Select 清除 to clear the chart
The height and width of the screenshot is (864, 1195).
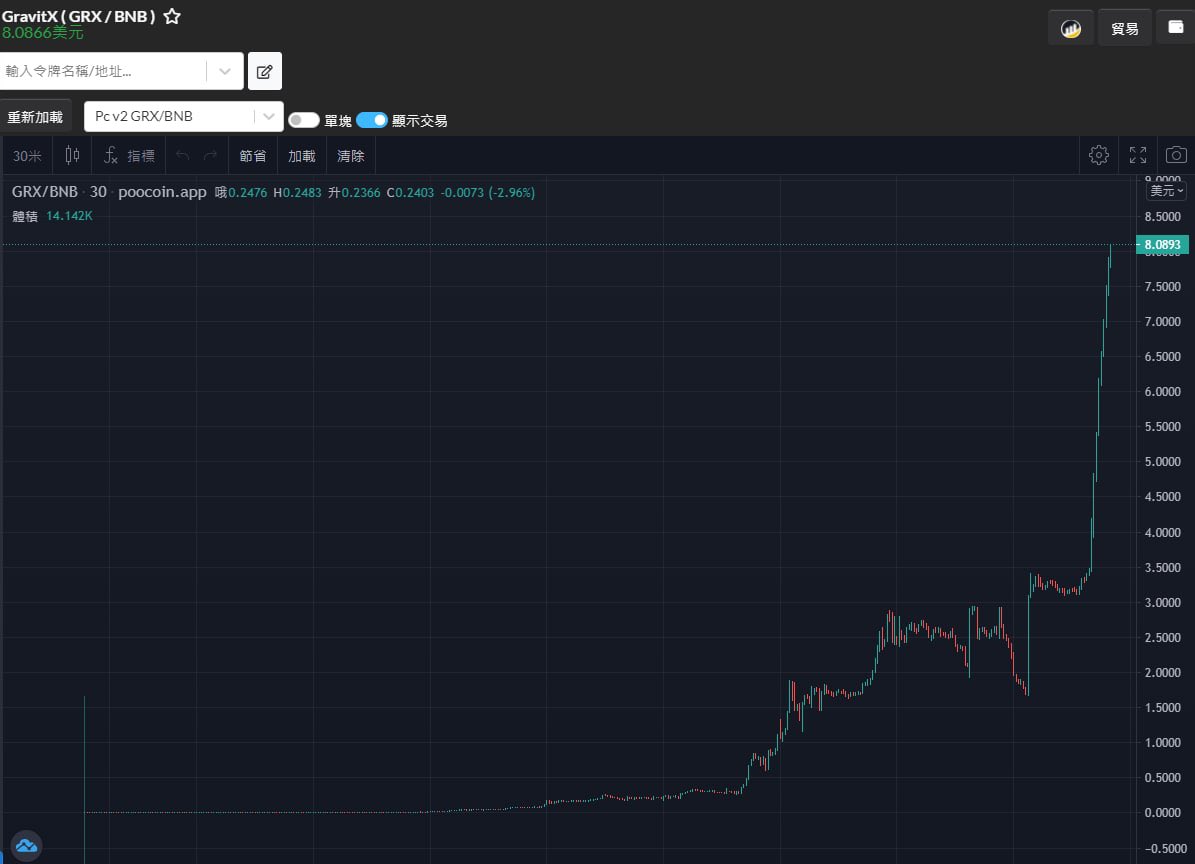coord(350,155)
